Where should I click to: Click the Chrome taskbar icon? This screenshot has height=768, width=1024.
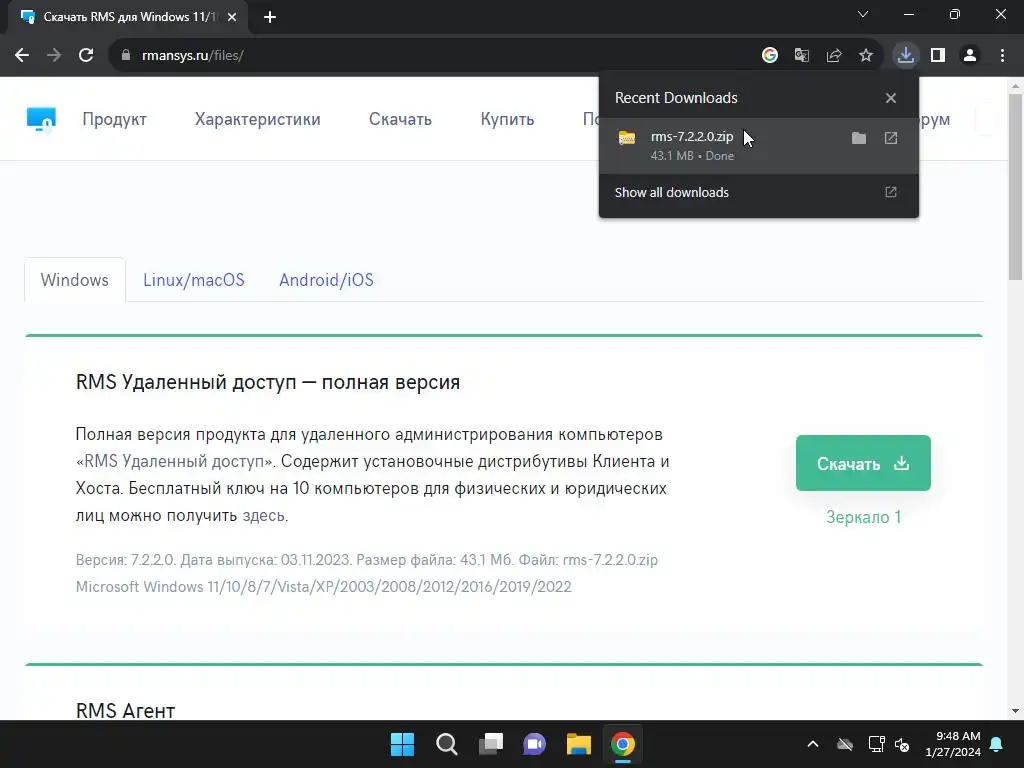(x=623, y=744)
